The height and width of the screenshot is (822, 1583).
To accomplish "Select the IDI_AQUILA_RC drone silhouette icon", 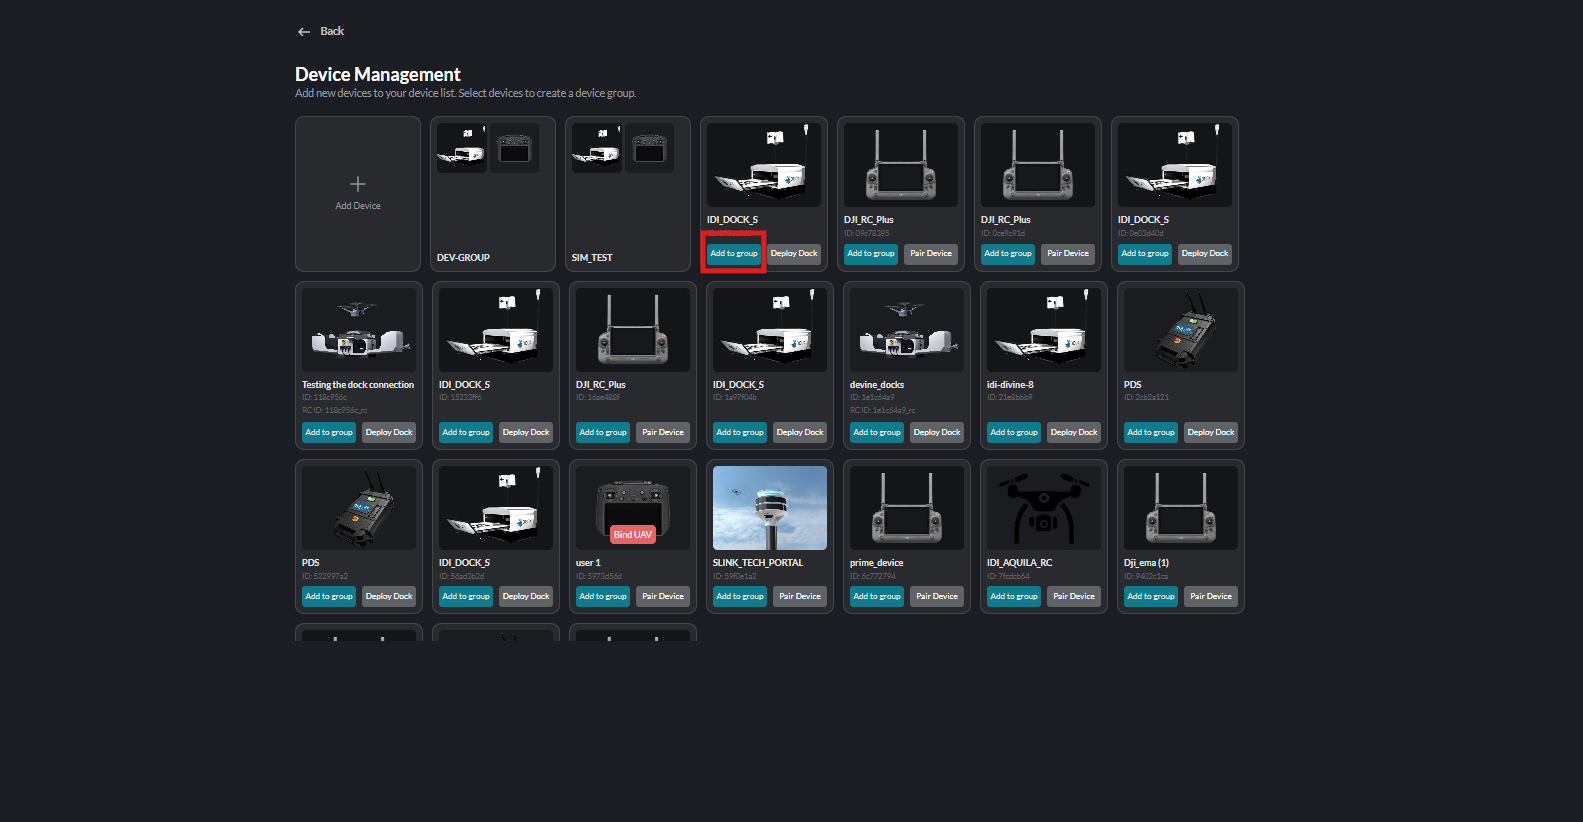I will [x=1044, y=508].
